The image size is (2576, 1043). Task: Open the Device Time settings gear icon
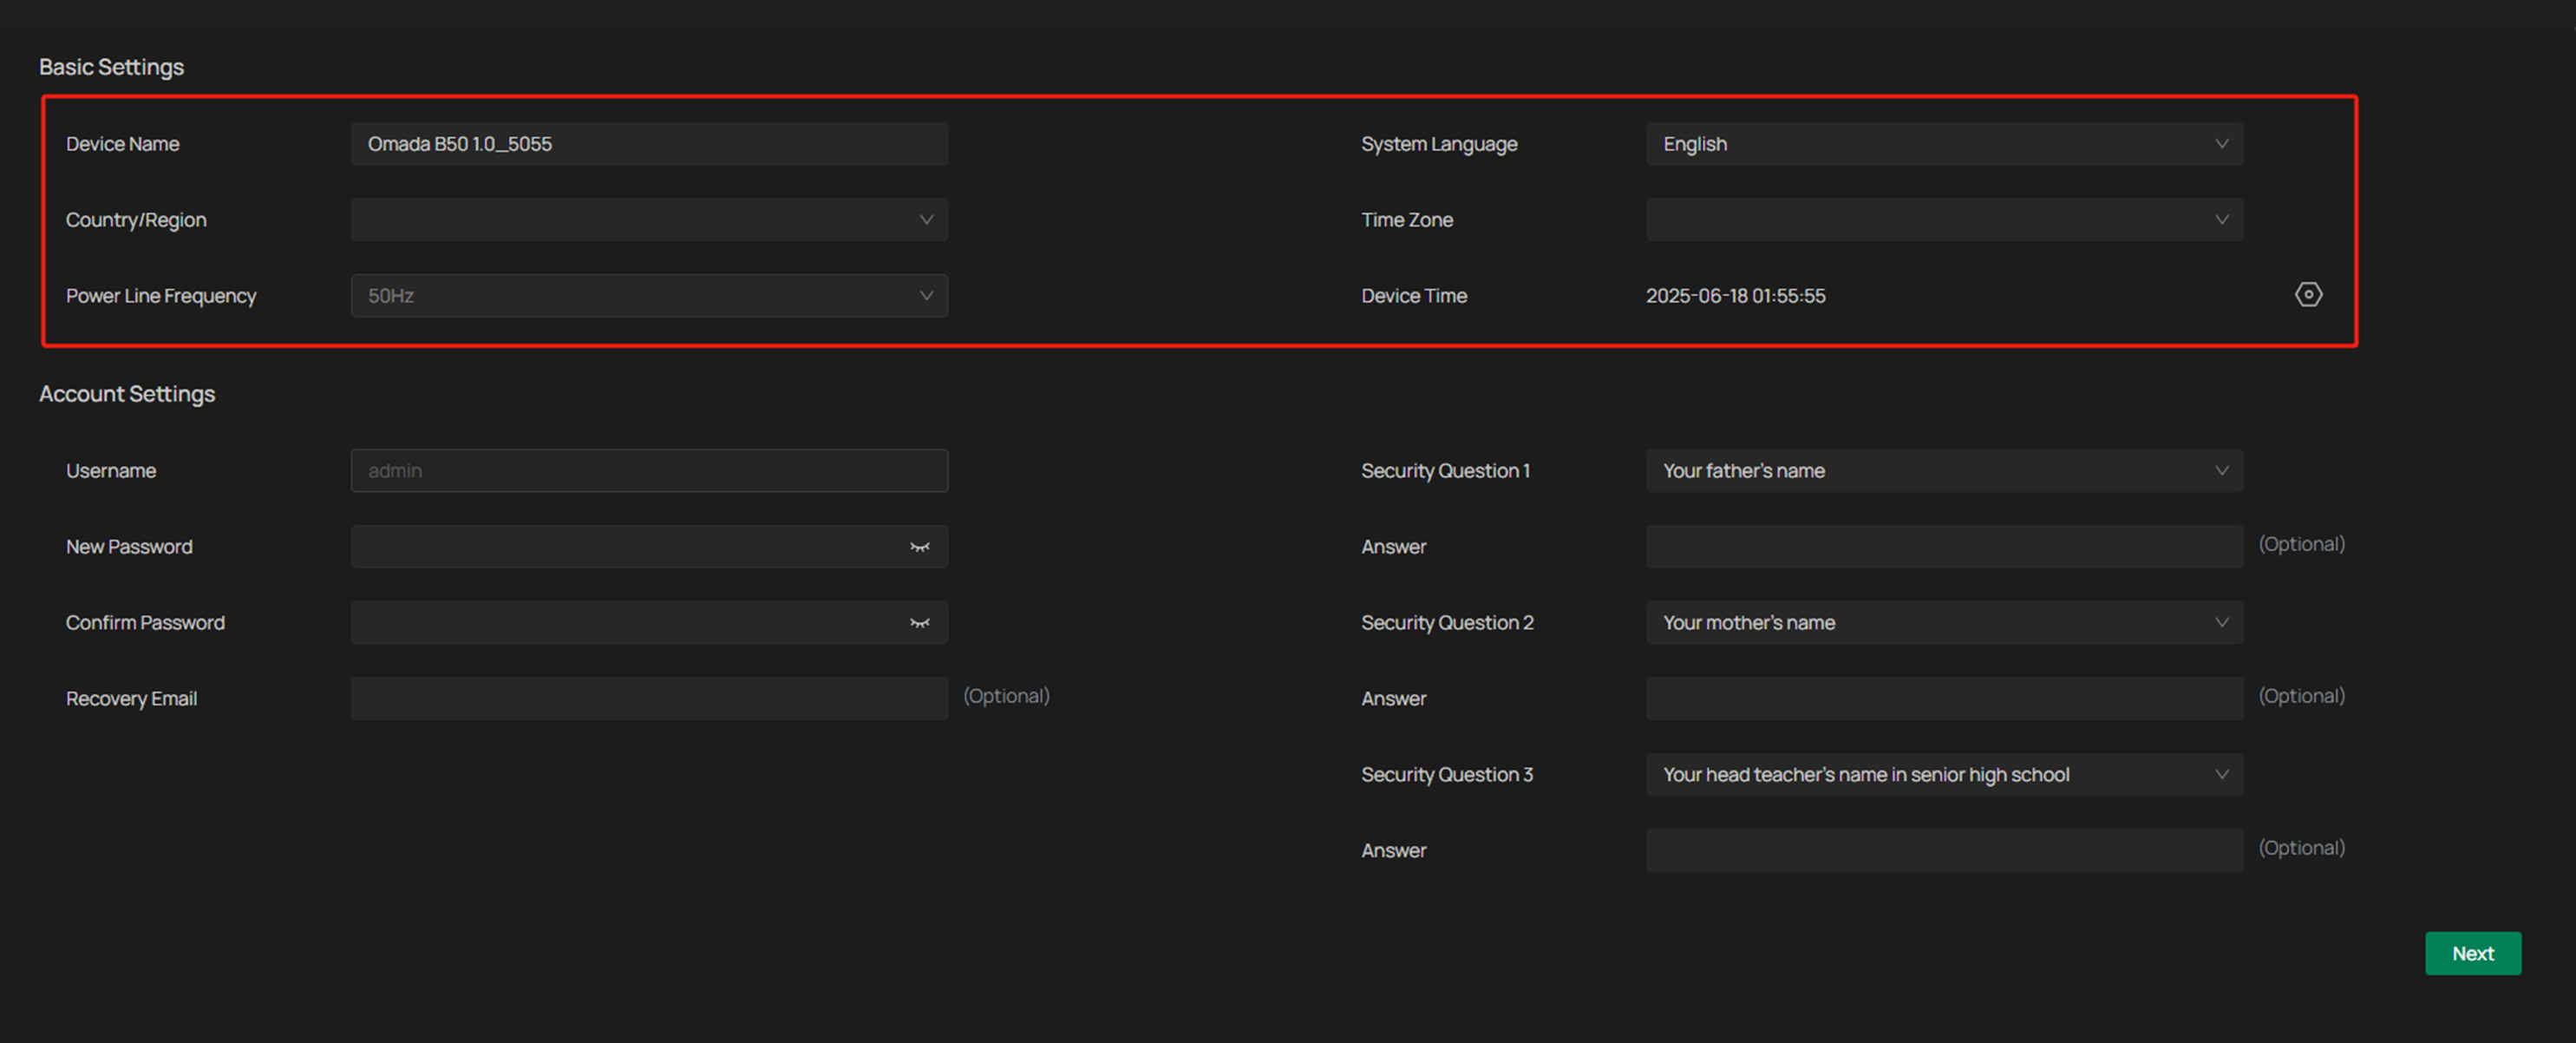2308,295
